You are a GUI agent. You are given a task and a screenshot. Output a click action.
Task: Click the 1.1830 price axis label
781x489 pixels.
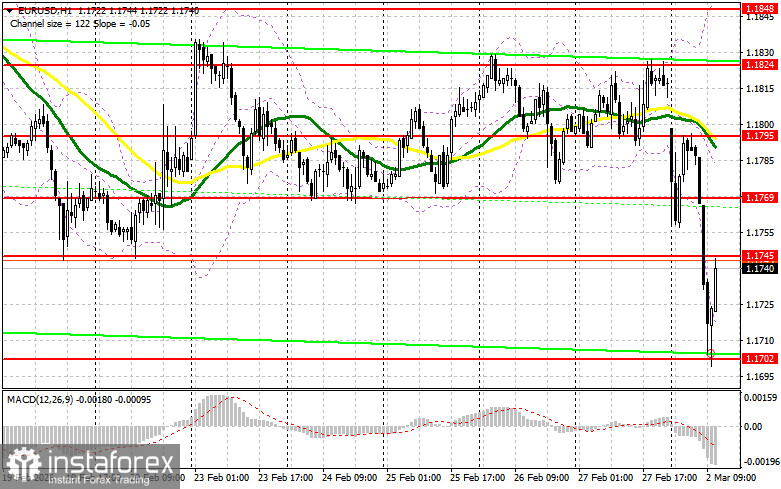[x=760, y=52]
